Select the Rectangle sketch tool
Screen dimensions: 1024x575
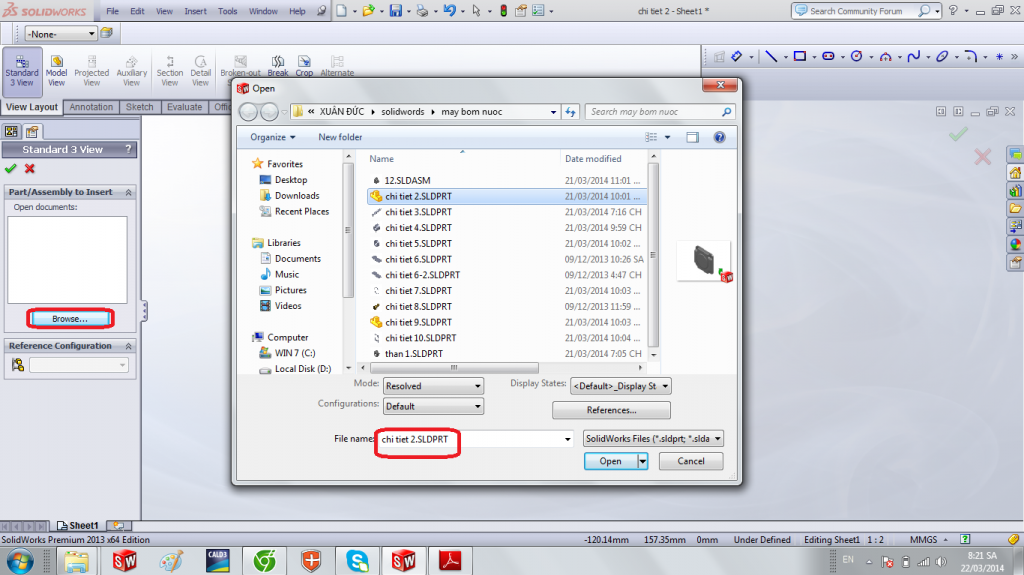[x=799, y=56]
